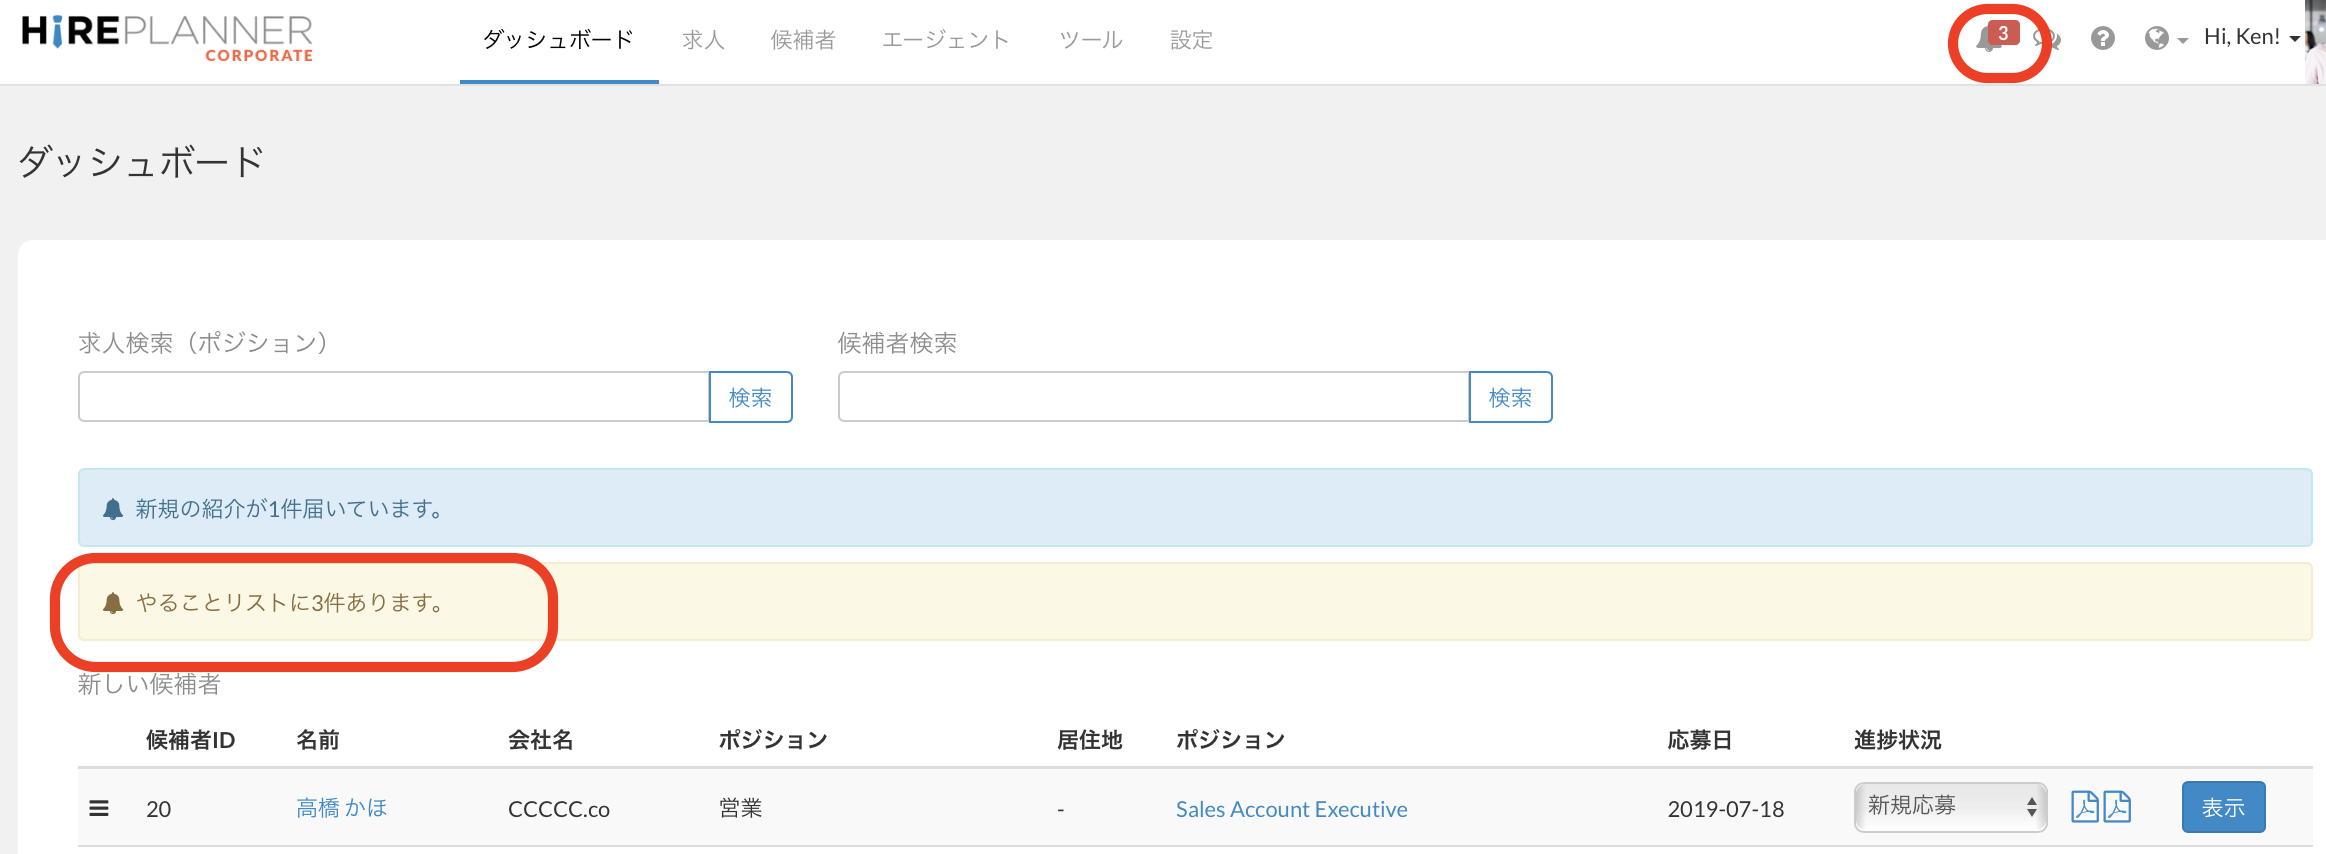Open the language selector dropdown arrow
The width and height of the screenshot is (2326, 854).
click(2182, 40)
